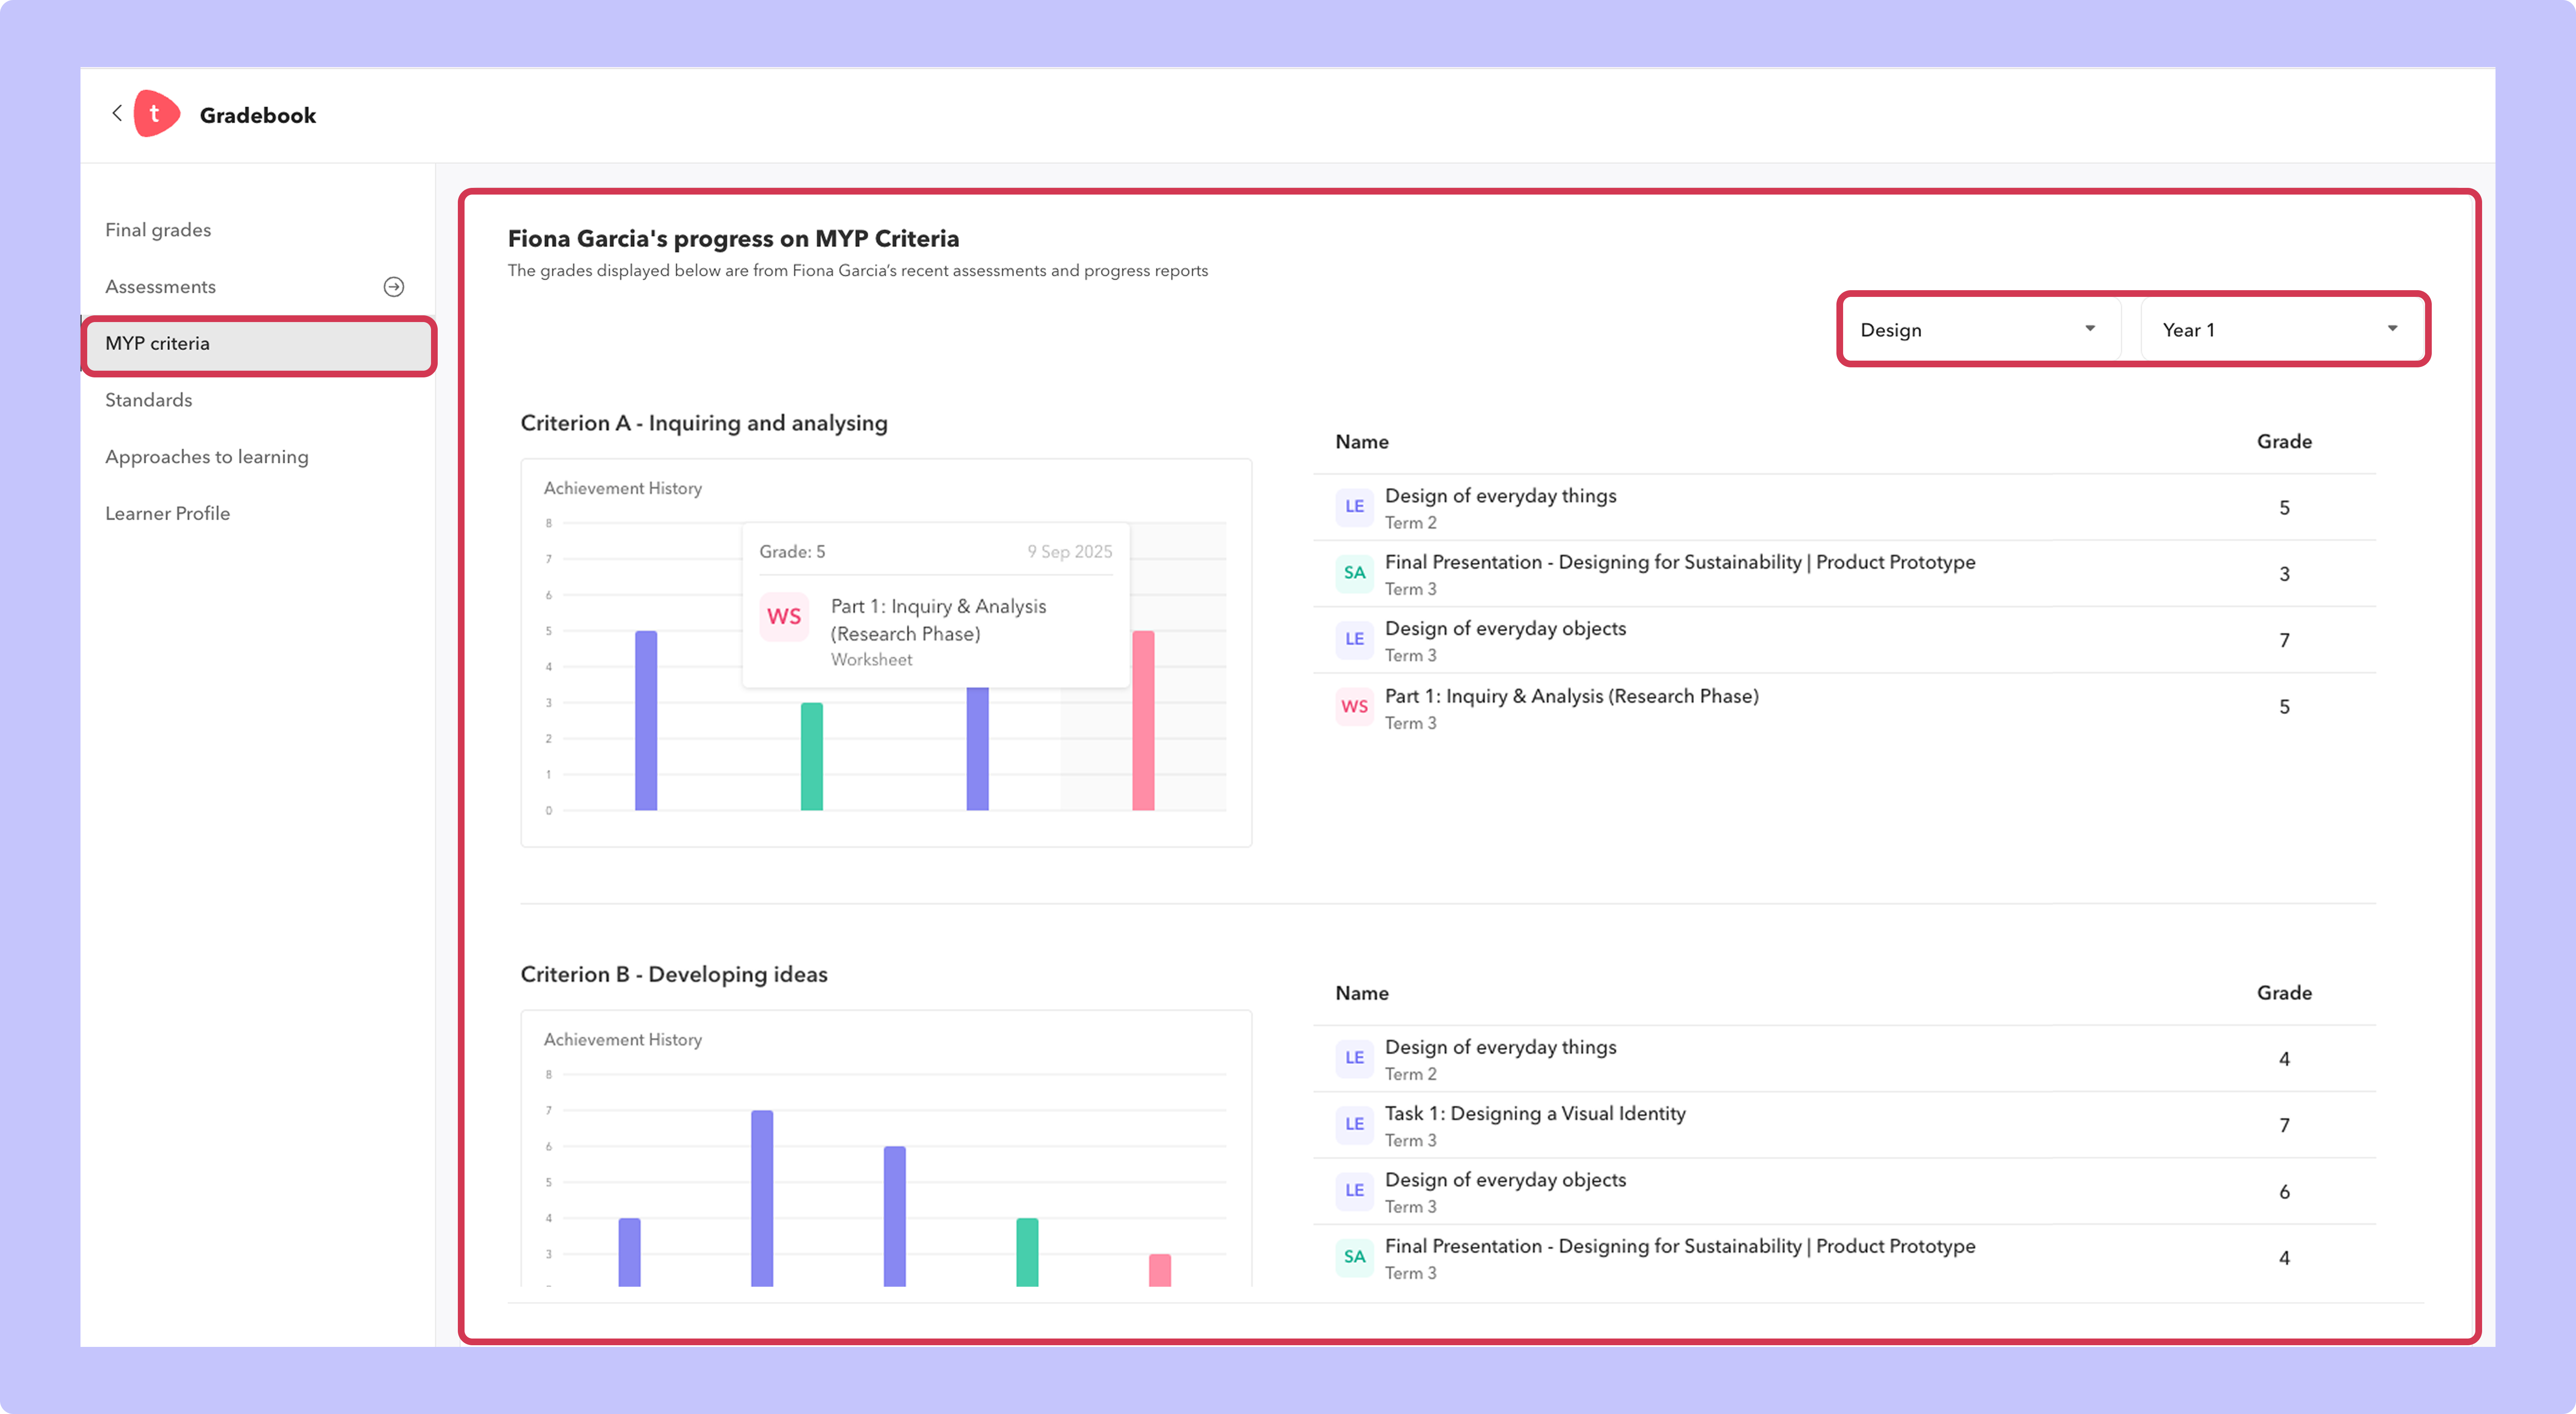
Task: Click grade 4 for Criterion B Design of everyday things
Action: pos(2284,1059)
